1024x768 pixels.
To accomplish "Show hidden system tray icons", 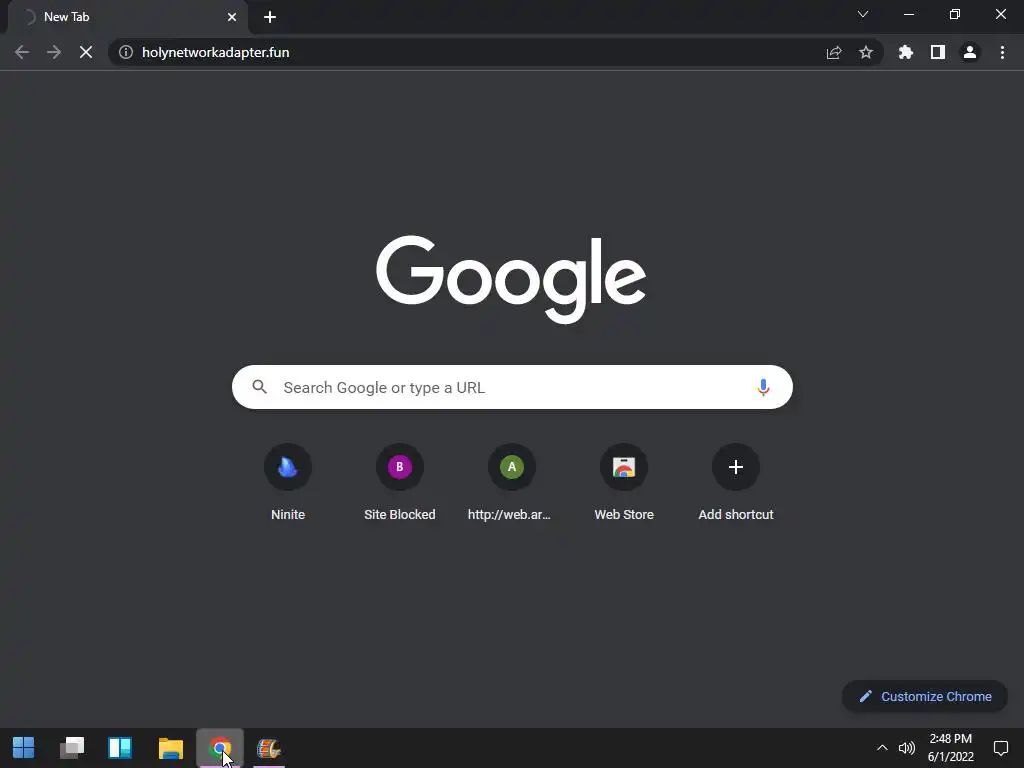I will point(882,748).
